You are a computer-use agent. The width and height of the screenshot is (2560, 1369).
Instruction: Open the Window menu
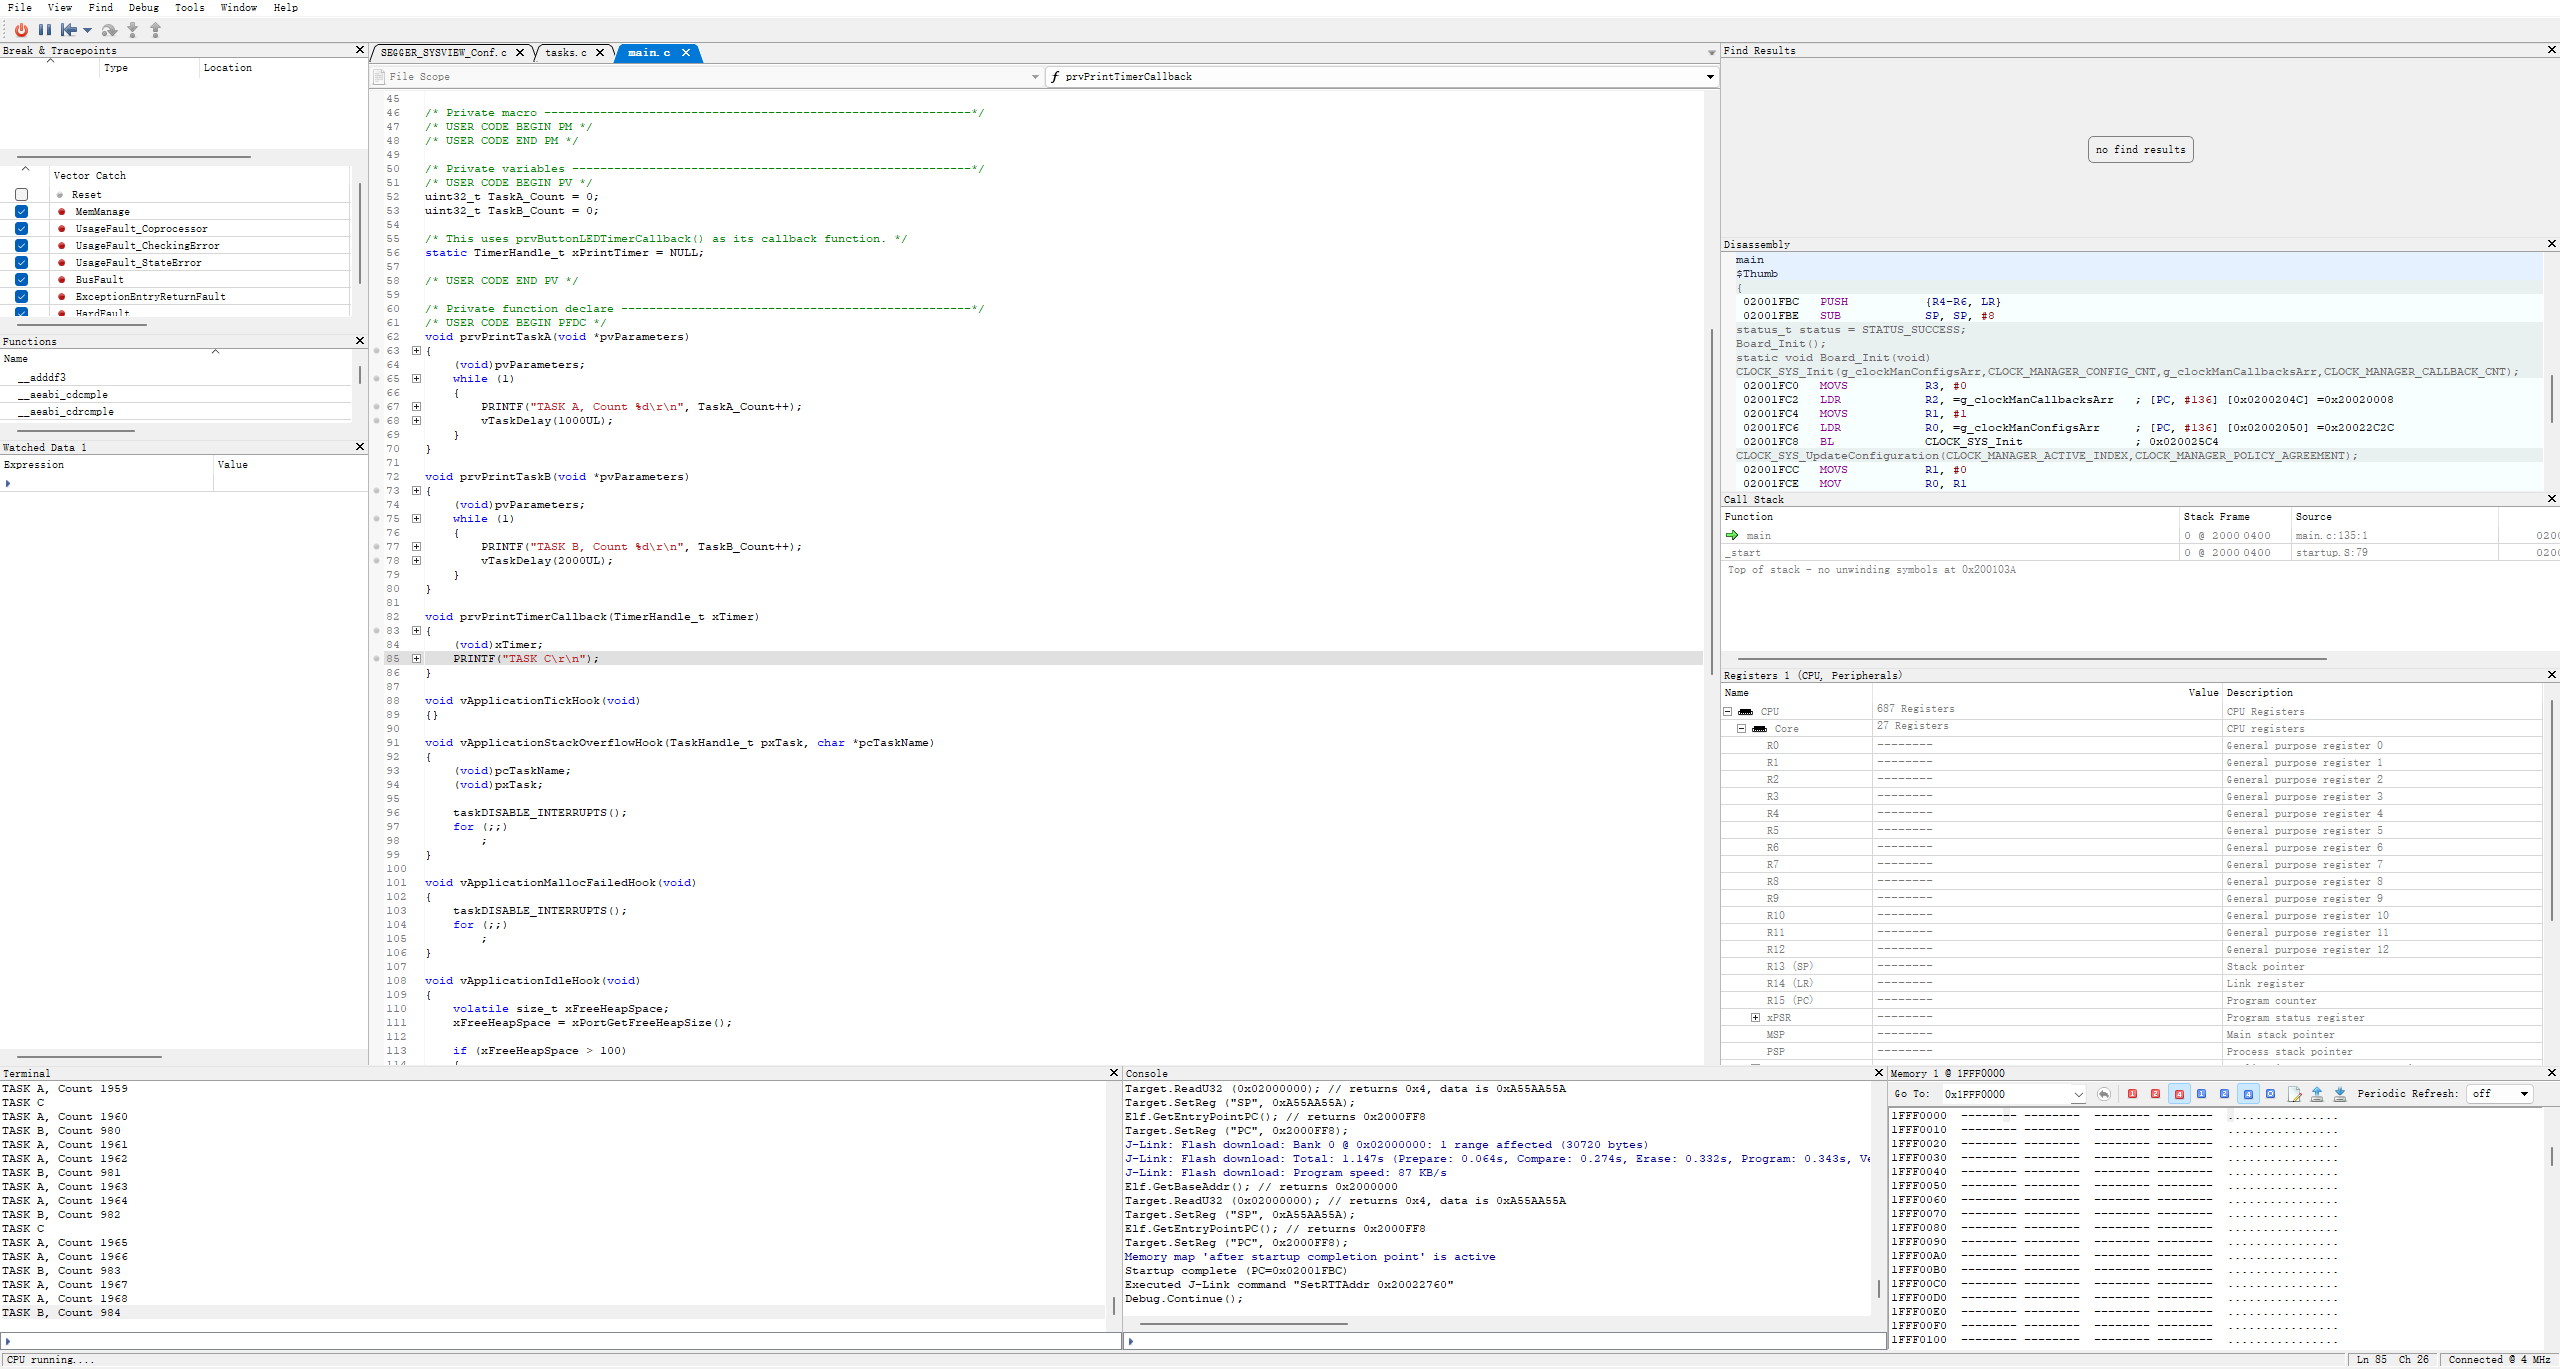pyautogui.click(x=239, y=7)
